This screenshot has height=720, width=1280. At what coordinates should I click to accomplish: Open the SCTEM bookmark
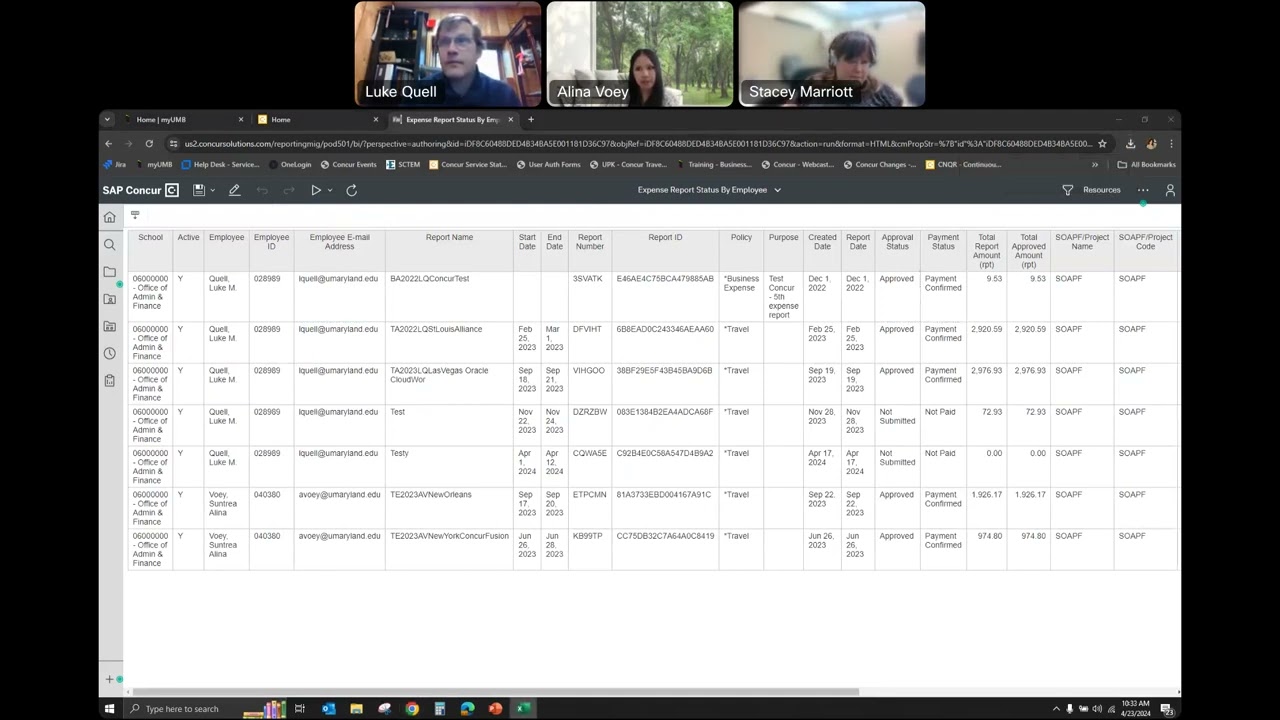(x=403, y=165)
